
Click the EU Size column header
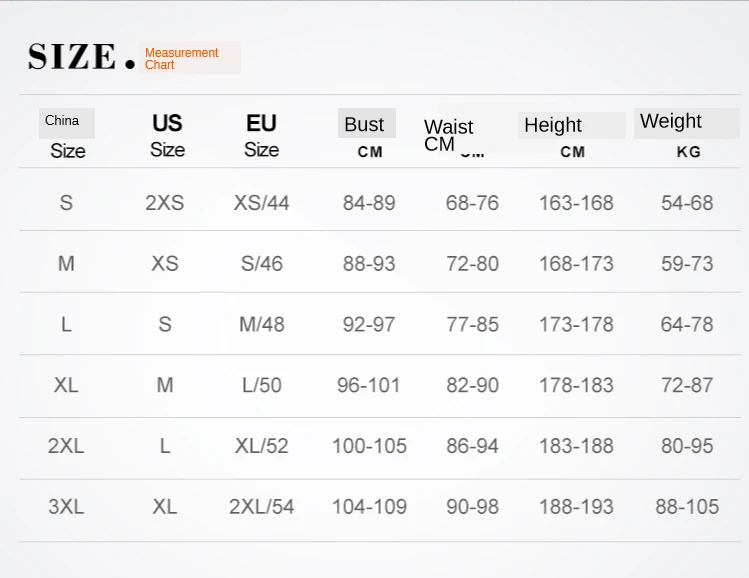click(x=261, y=135)
